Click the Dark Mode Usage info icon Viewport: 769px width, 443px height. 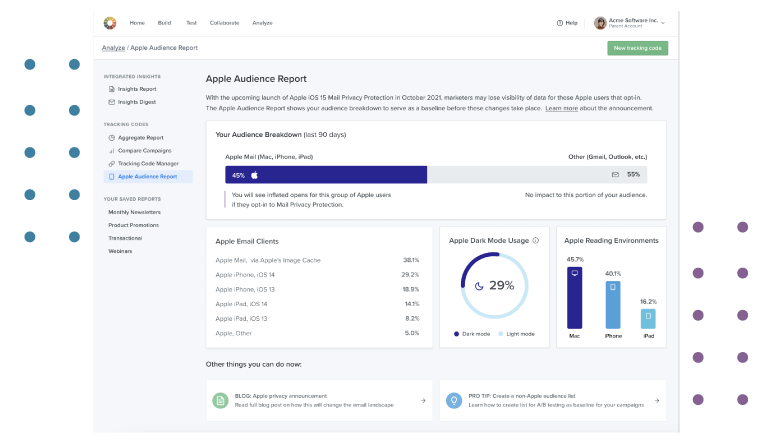pyautogui.click(x=536, y=240)
